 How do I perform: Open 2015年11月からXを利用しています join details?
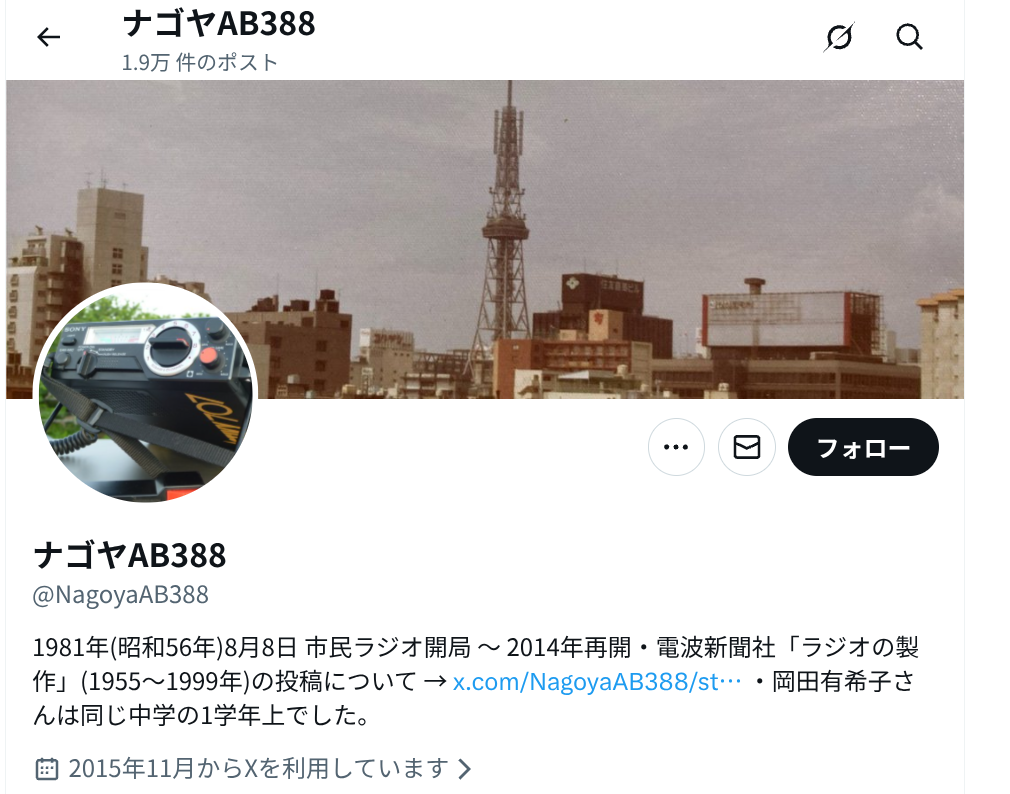[x=258, y=768]
